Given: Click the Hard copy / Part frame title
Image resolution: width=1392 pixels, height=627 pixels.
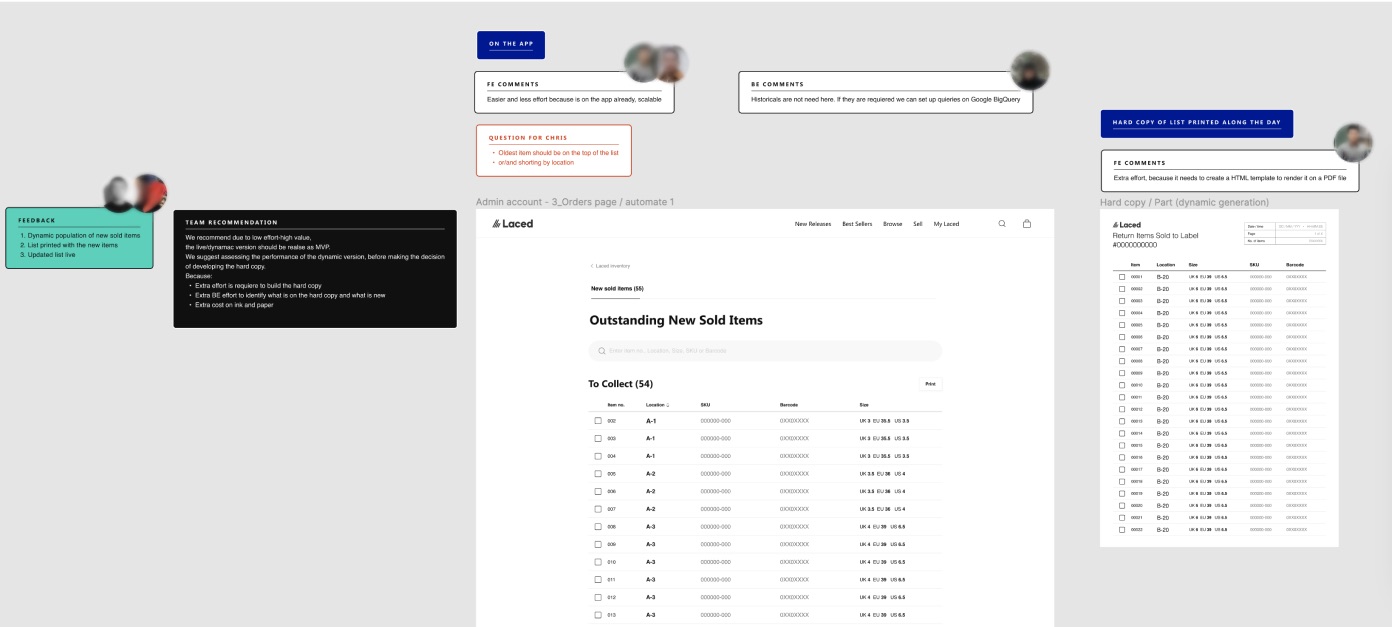Looking at the screenshot, I should [1184, 202].
